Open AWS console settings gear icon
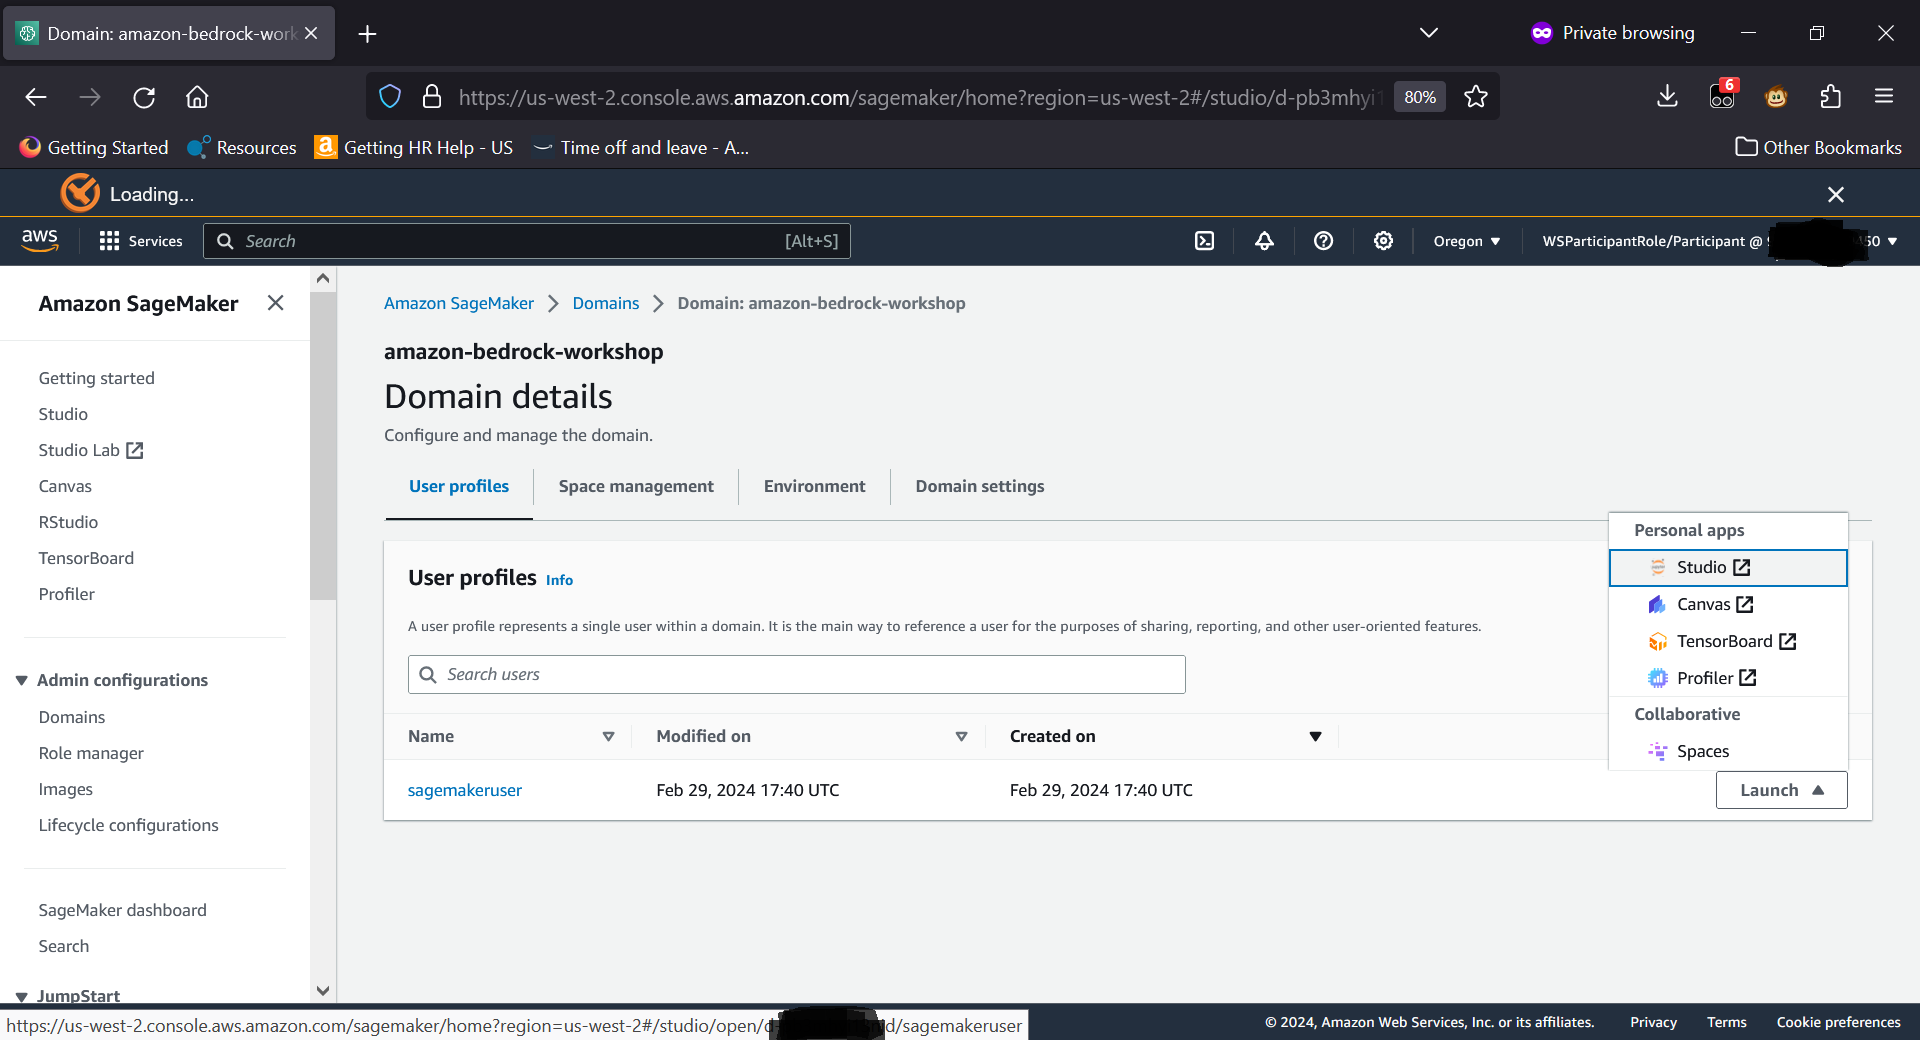This screenshot has height=1040, width=1920. [1383, 241]
